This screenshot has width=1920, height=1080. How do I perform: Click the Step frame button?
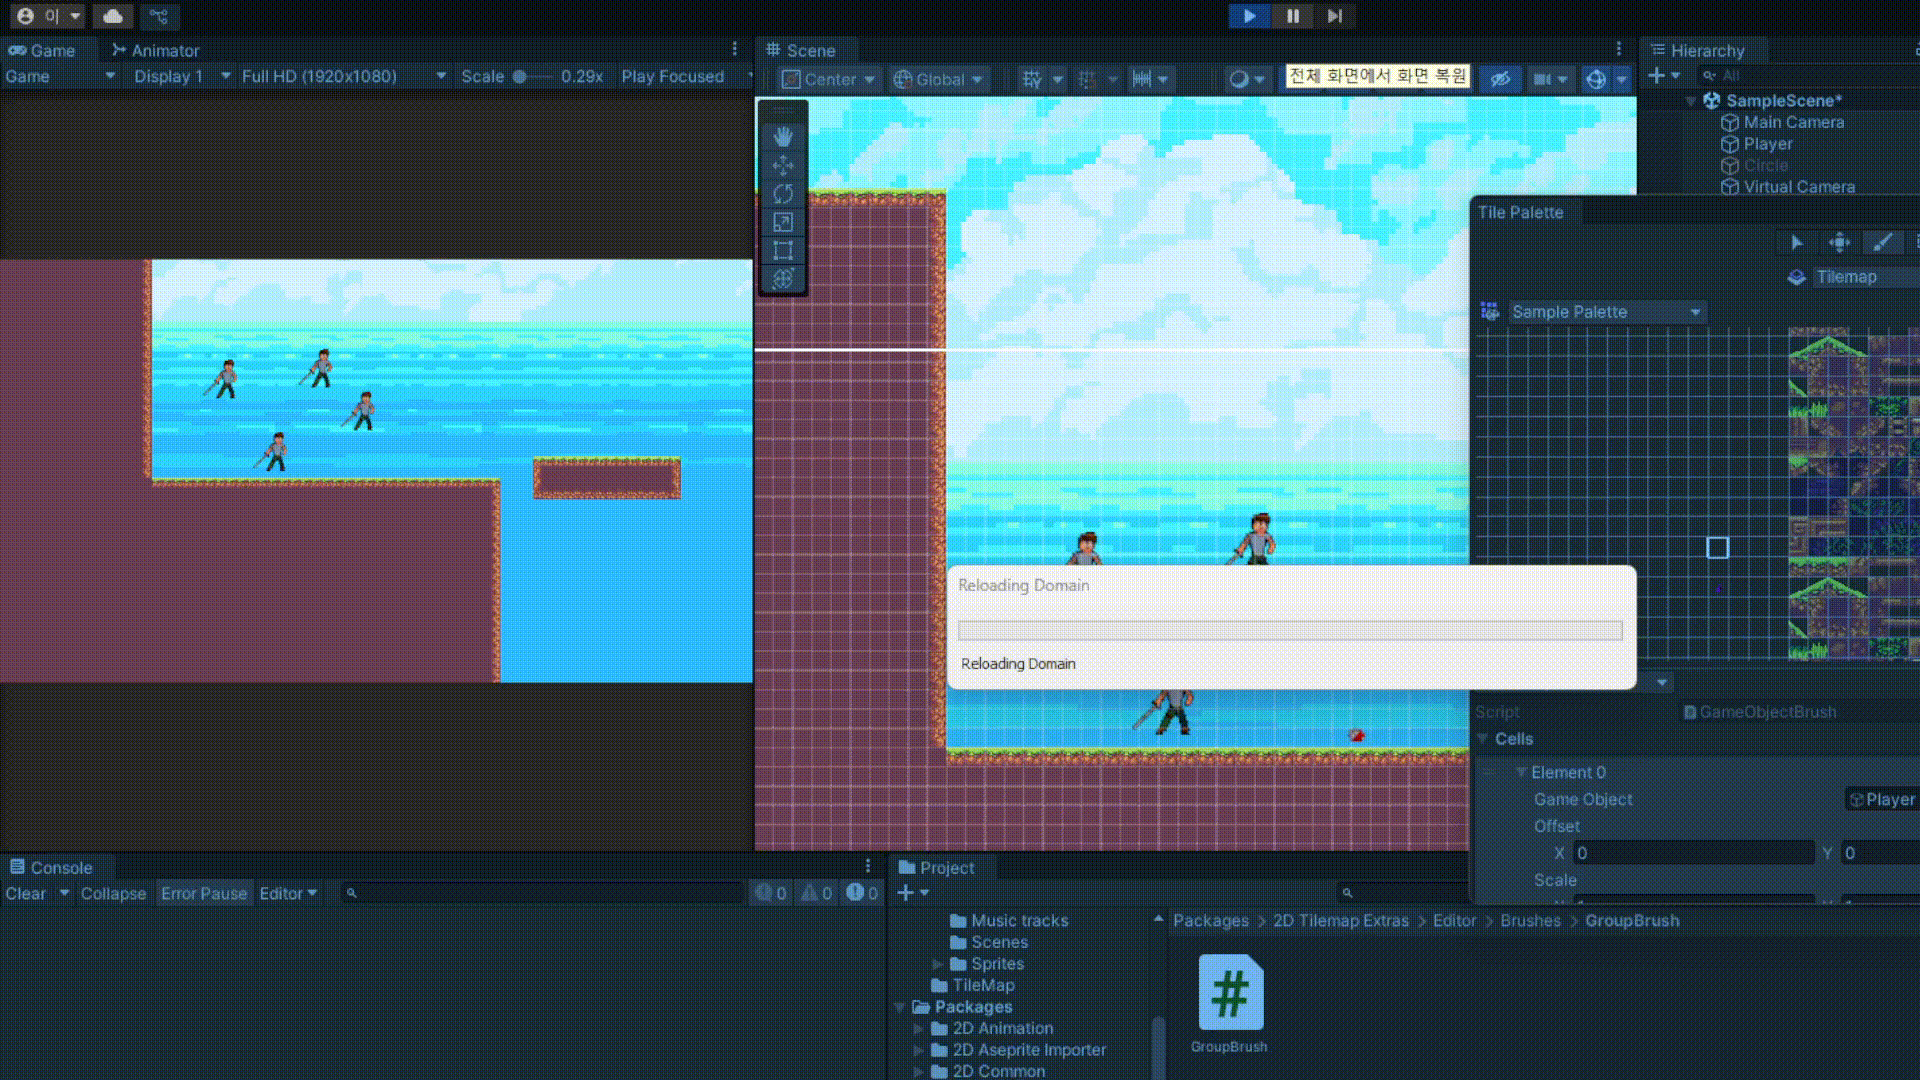click(1335, 16)
